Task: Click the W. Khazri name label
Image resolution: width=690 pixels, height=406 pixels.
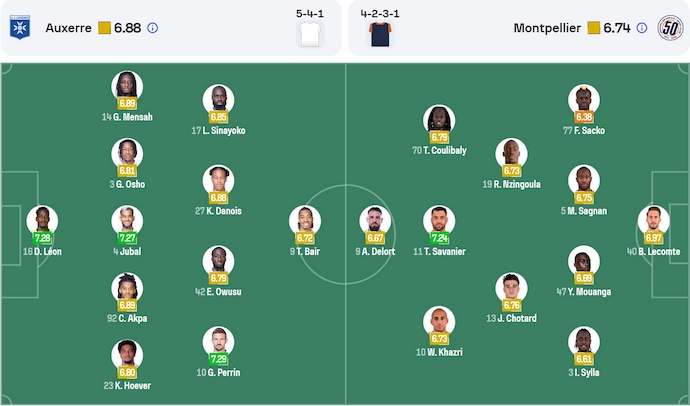Action: (x=438, y=352)
